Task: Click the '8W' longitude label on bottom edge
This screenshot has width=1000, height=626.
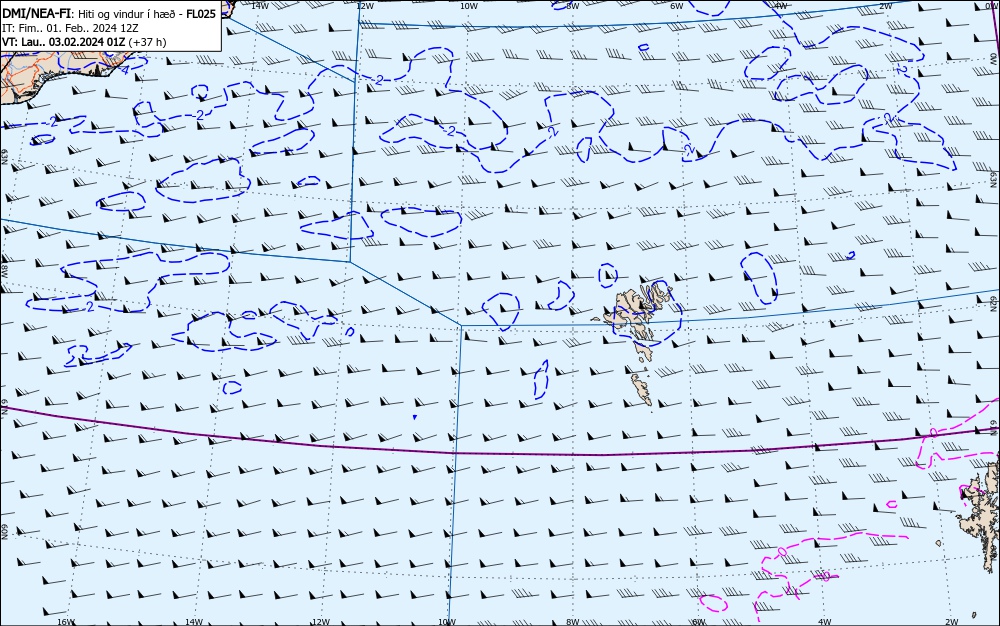Action: click(573, 622)
